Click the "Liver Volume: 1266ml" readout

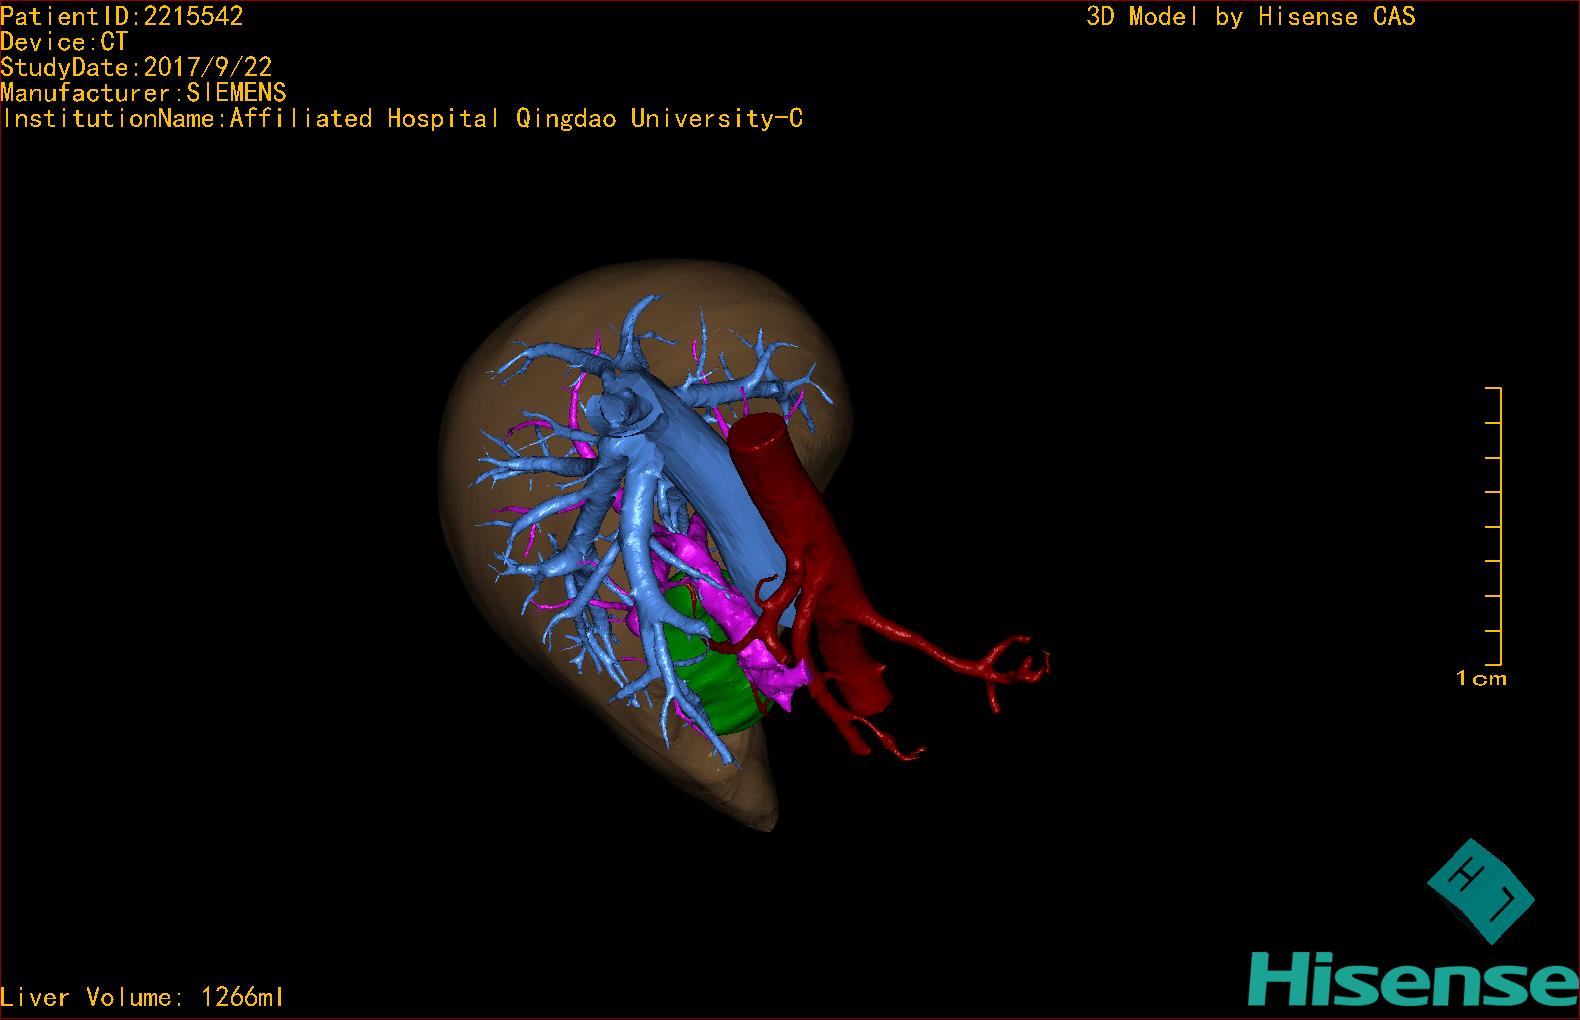pos(143,997)
